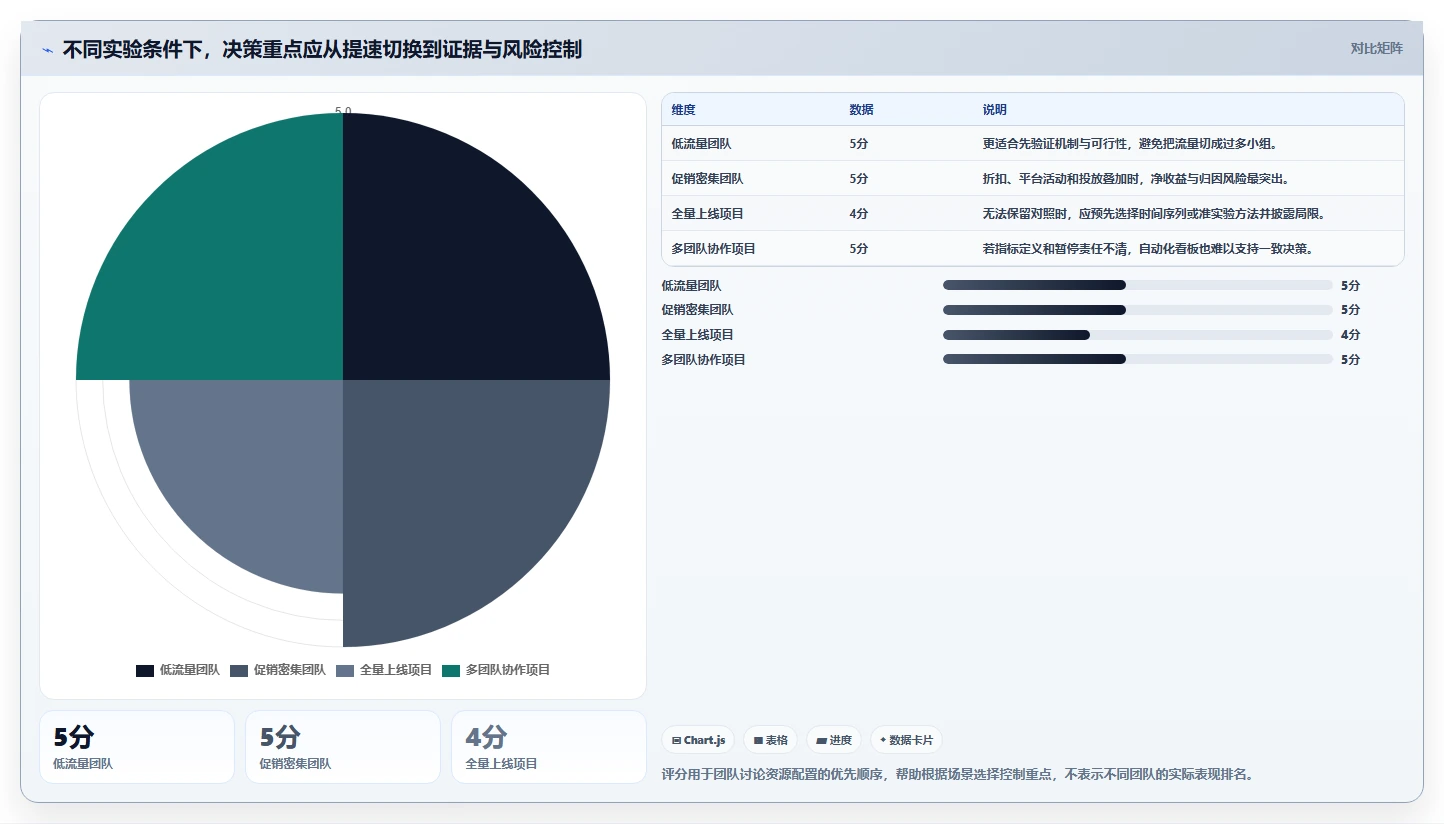
Task: Click the 低流量团队 legend label
Action: (189, 670)
